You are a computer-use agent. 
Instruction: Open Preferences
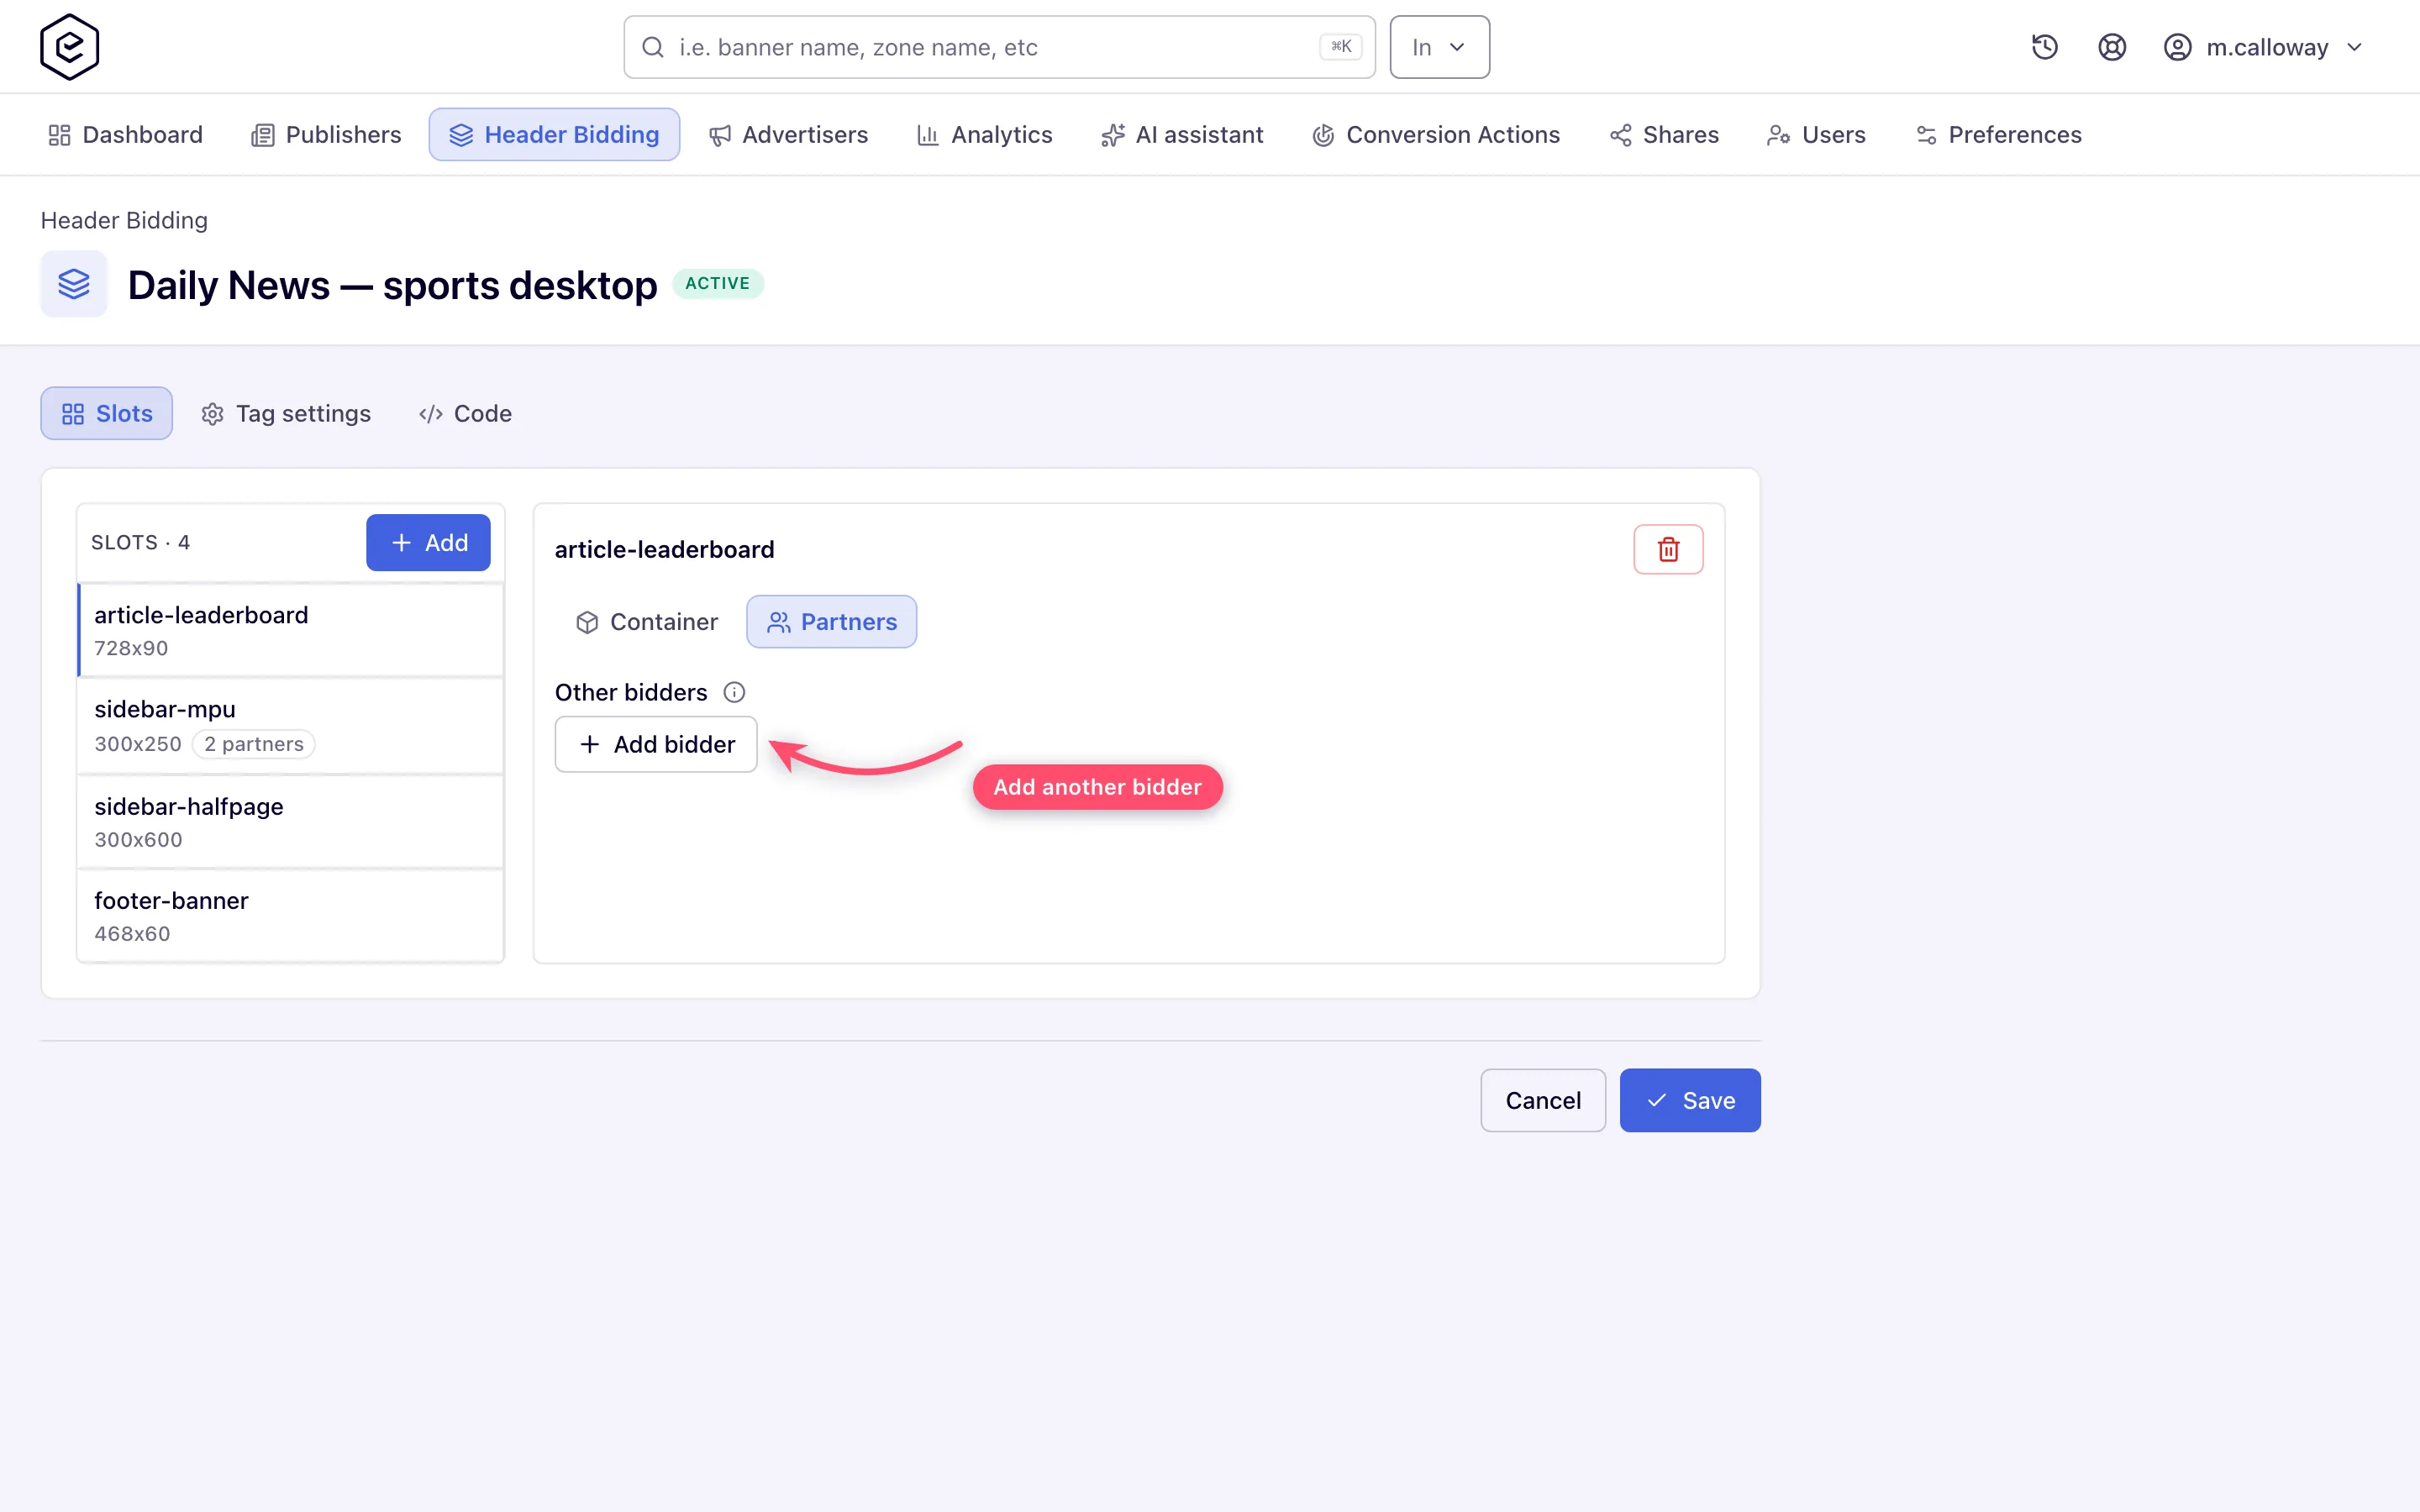1999,135
